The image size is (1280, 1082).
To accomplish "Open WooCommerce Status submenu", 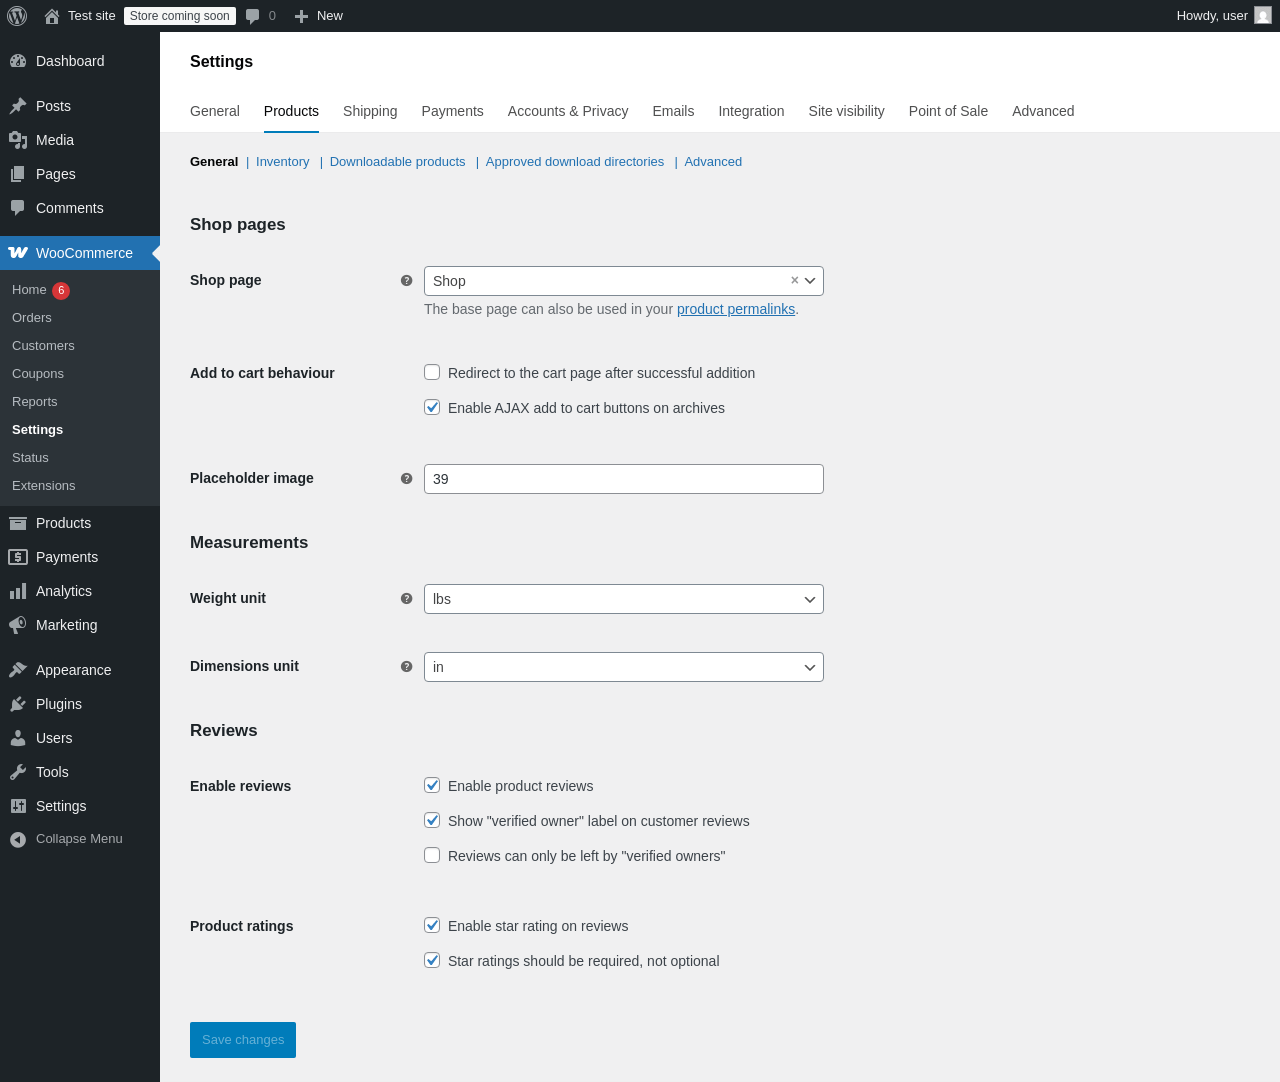I will point(80,458).
